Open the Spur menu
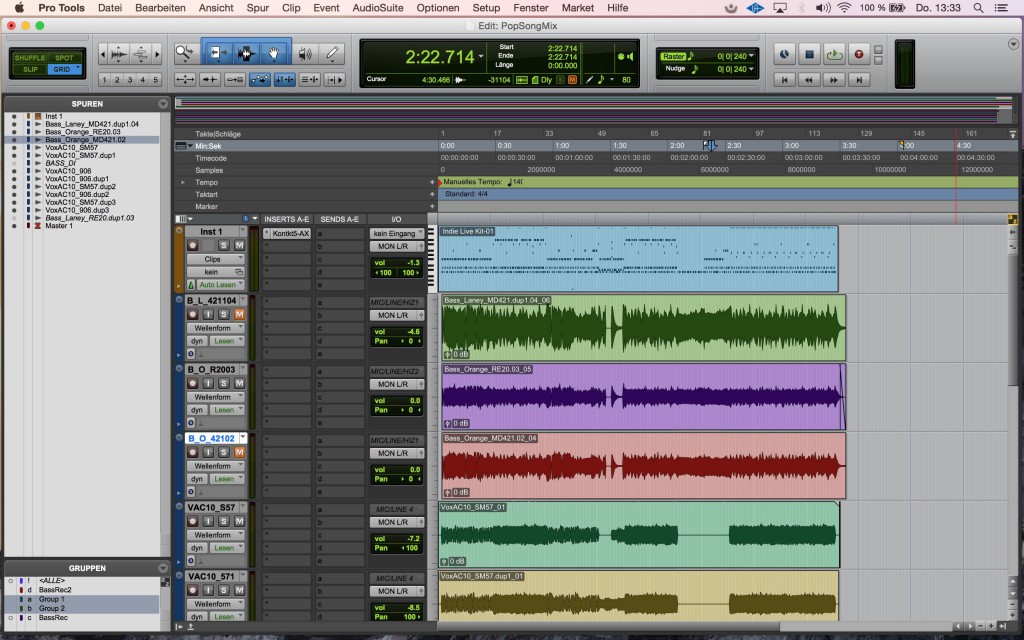 [x=257, y=8]
